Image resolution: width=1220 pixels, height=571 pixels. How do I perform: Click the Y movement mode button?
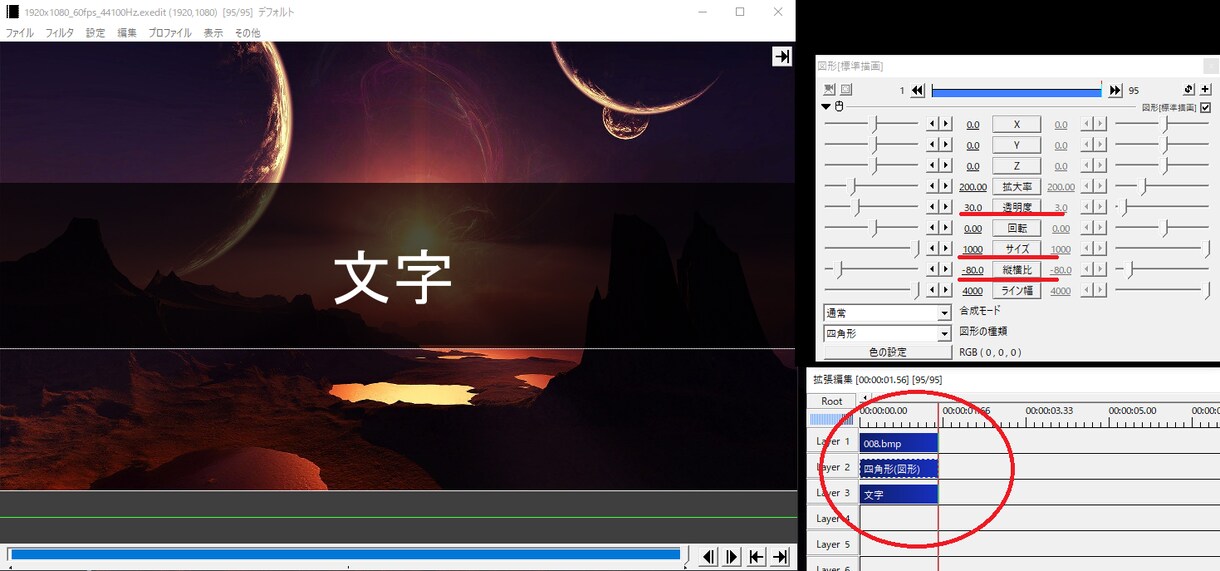[x=1017, y=145]
